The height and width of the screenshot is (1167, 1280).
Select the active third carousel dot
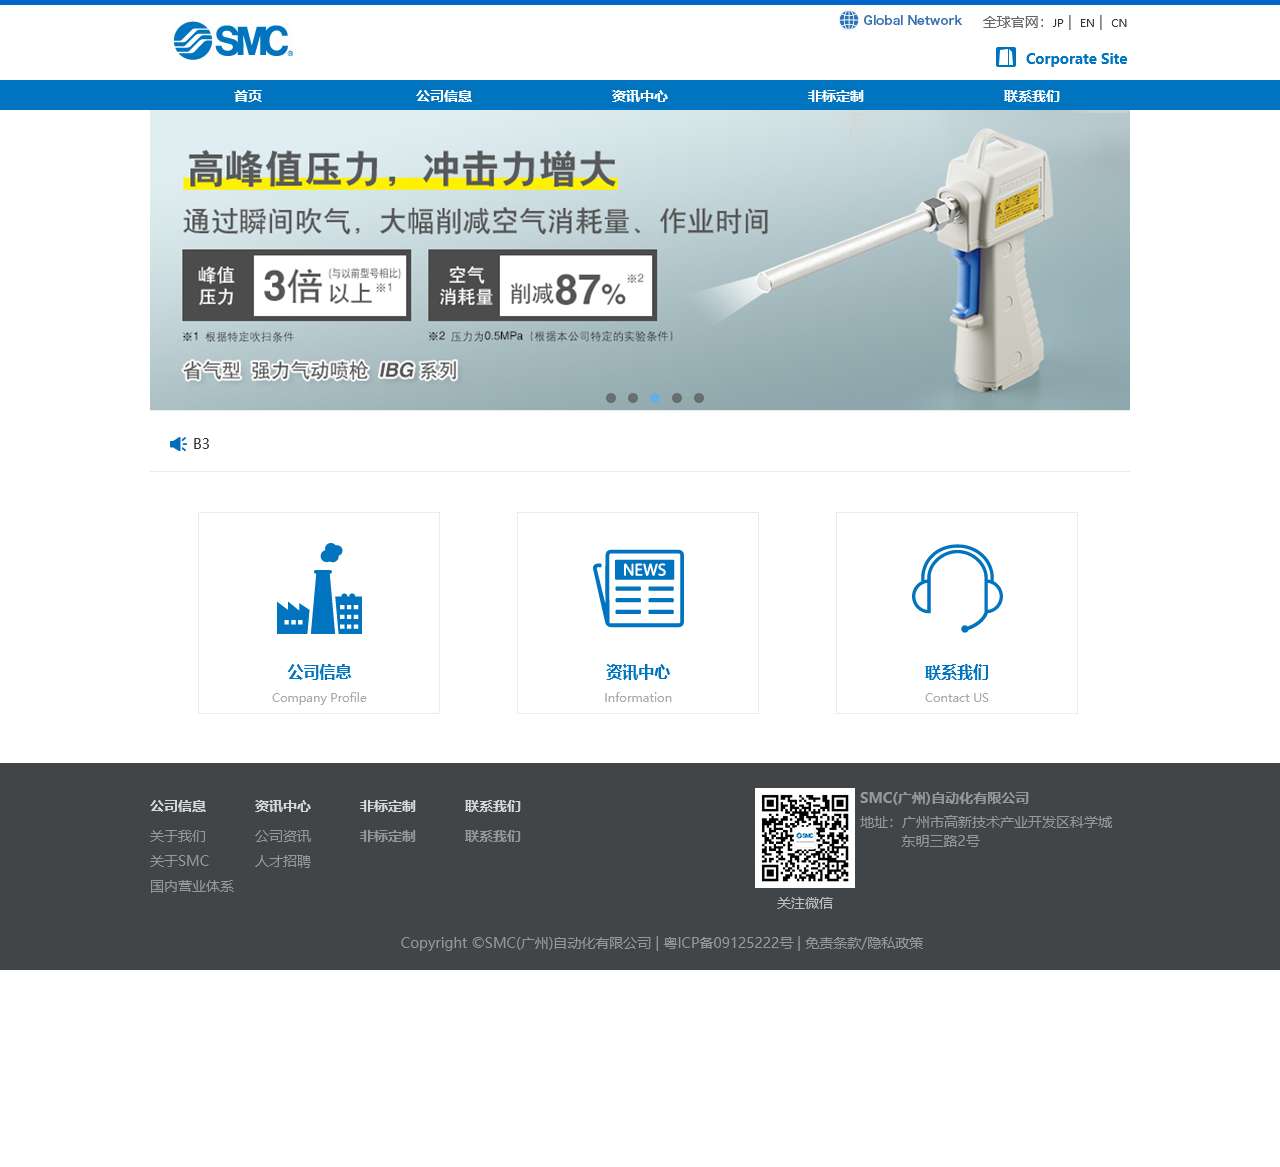(x=655, y=398)
